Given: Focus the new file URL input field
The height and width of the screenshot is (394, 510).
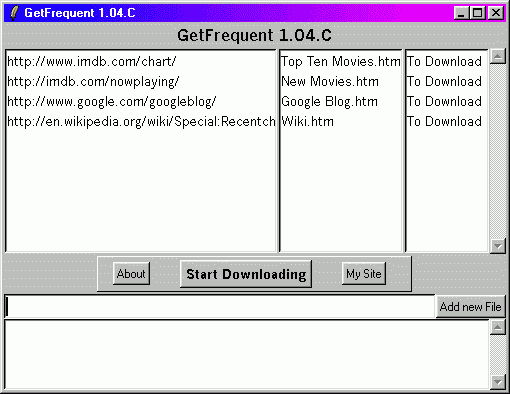Looking at the screenshot, I should [x=220, y=306].
